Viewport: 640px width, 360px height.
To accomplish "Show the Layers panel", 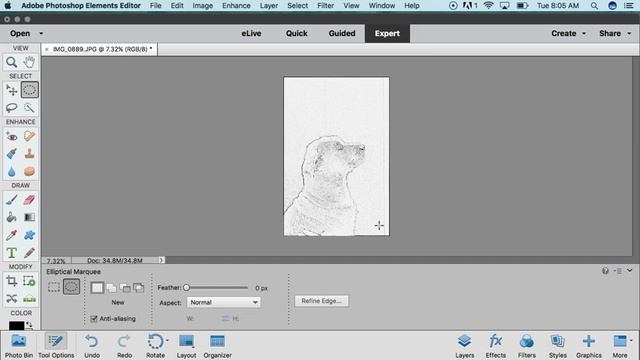I will [x=464, y=346].
